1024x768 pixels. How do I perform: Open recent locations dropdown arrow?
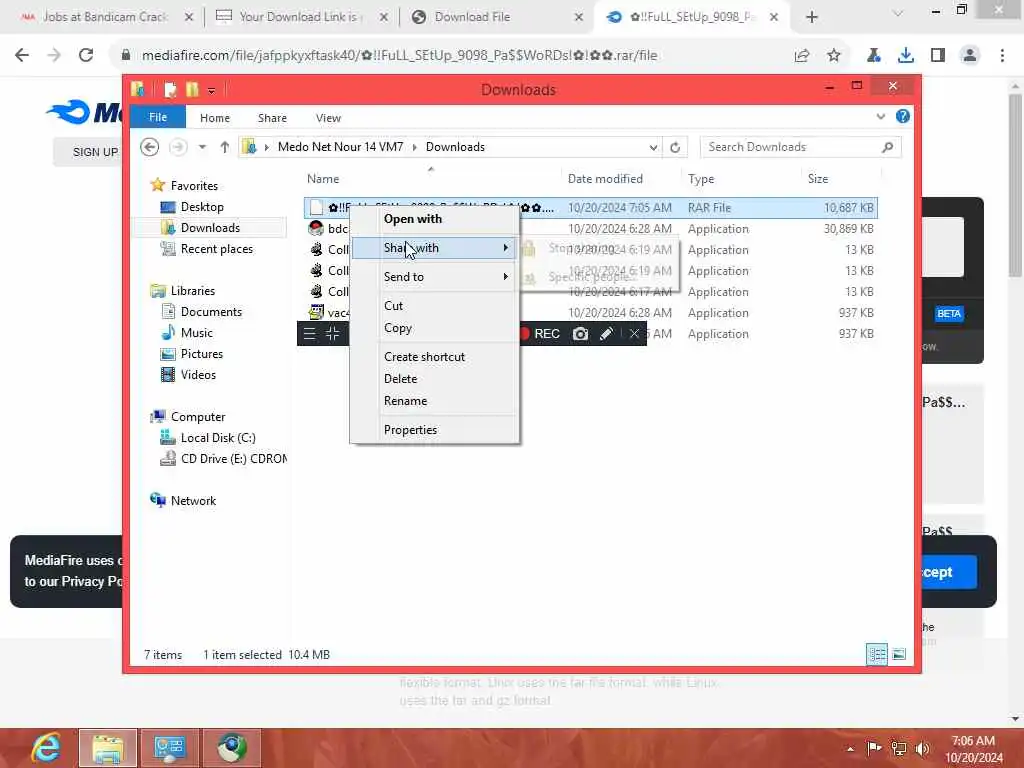202,147
